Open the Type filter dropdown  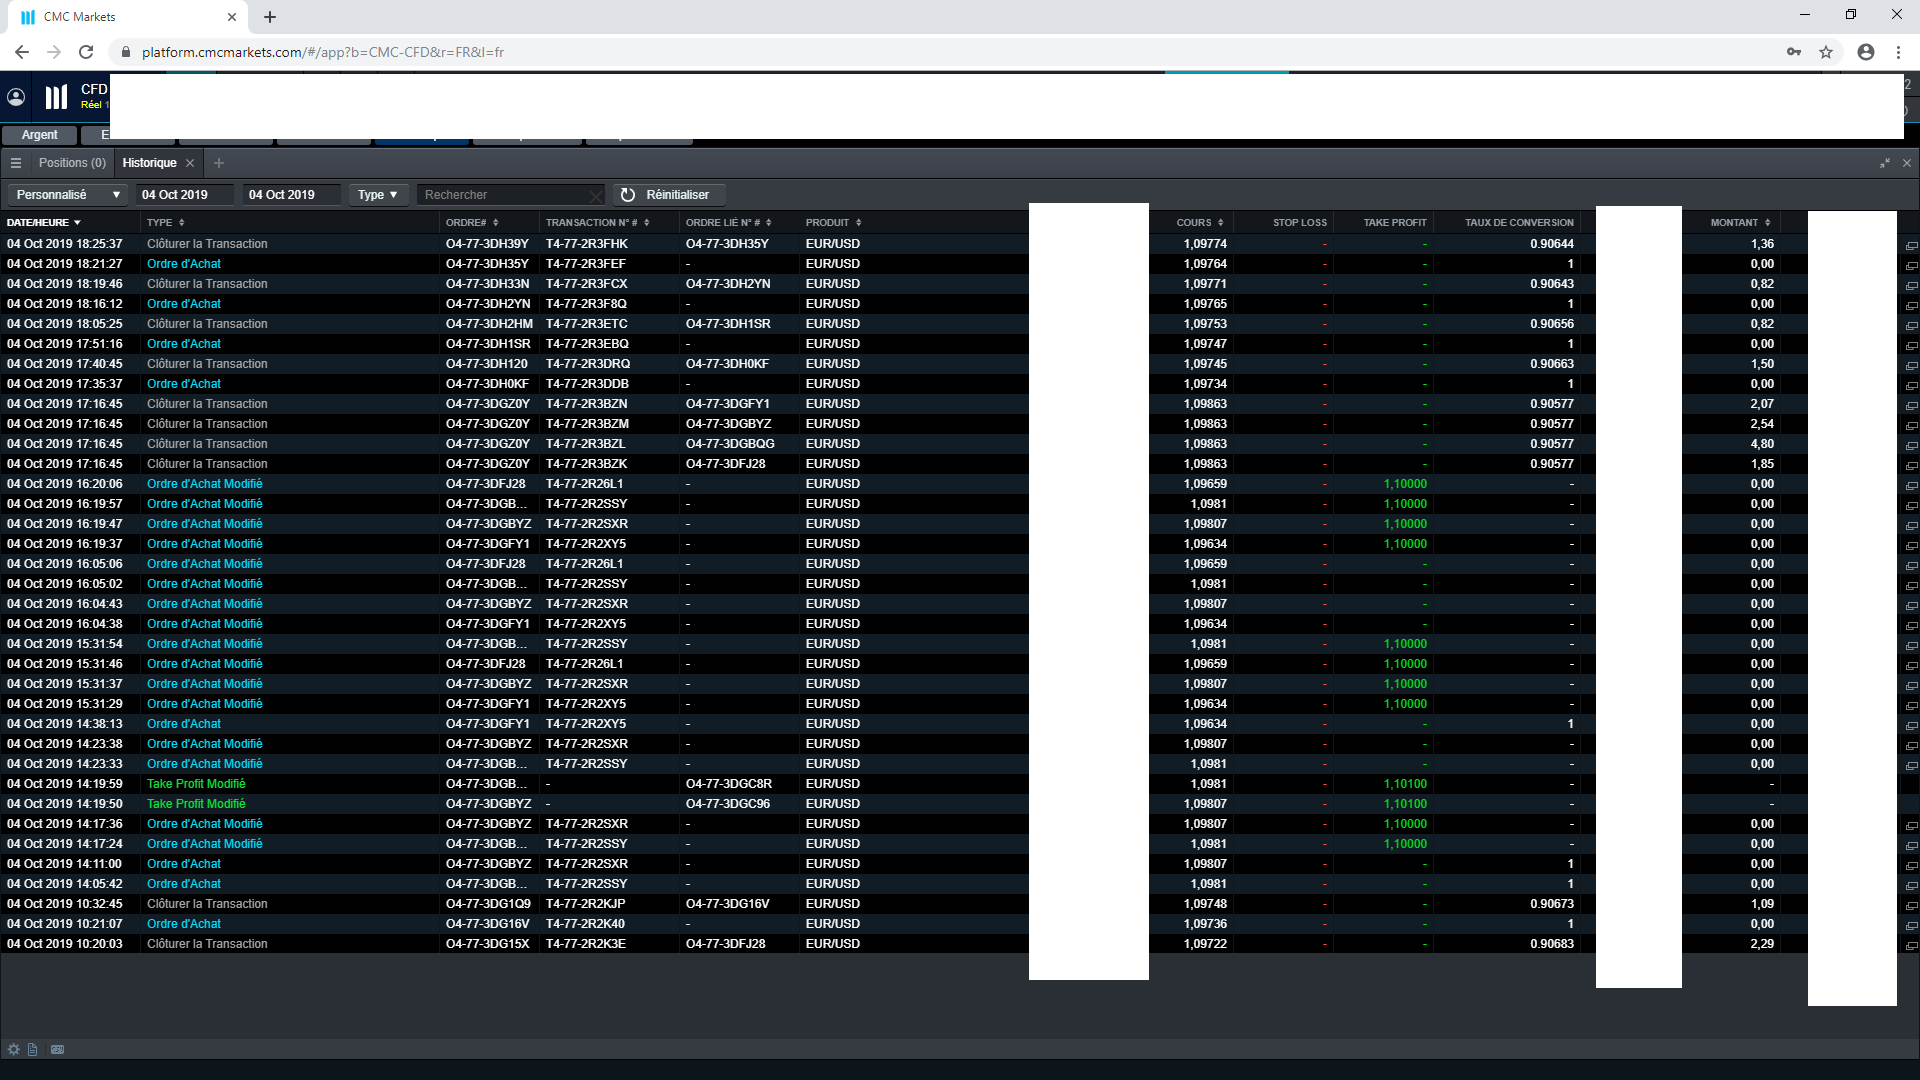(378, 195)
